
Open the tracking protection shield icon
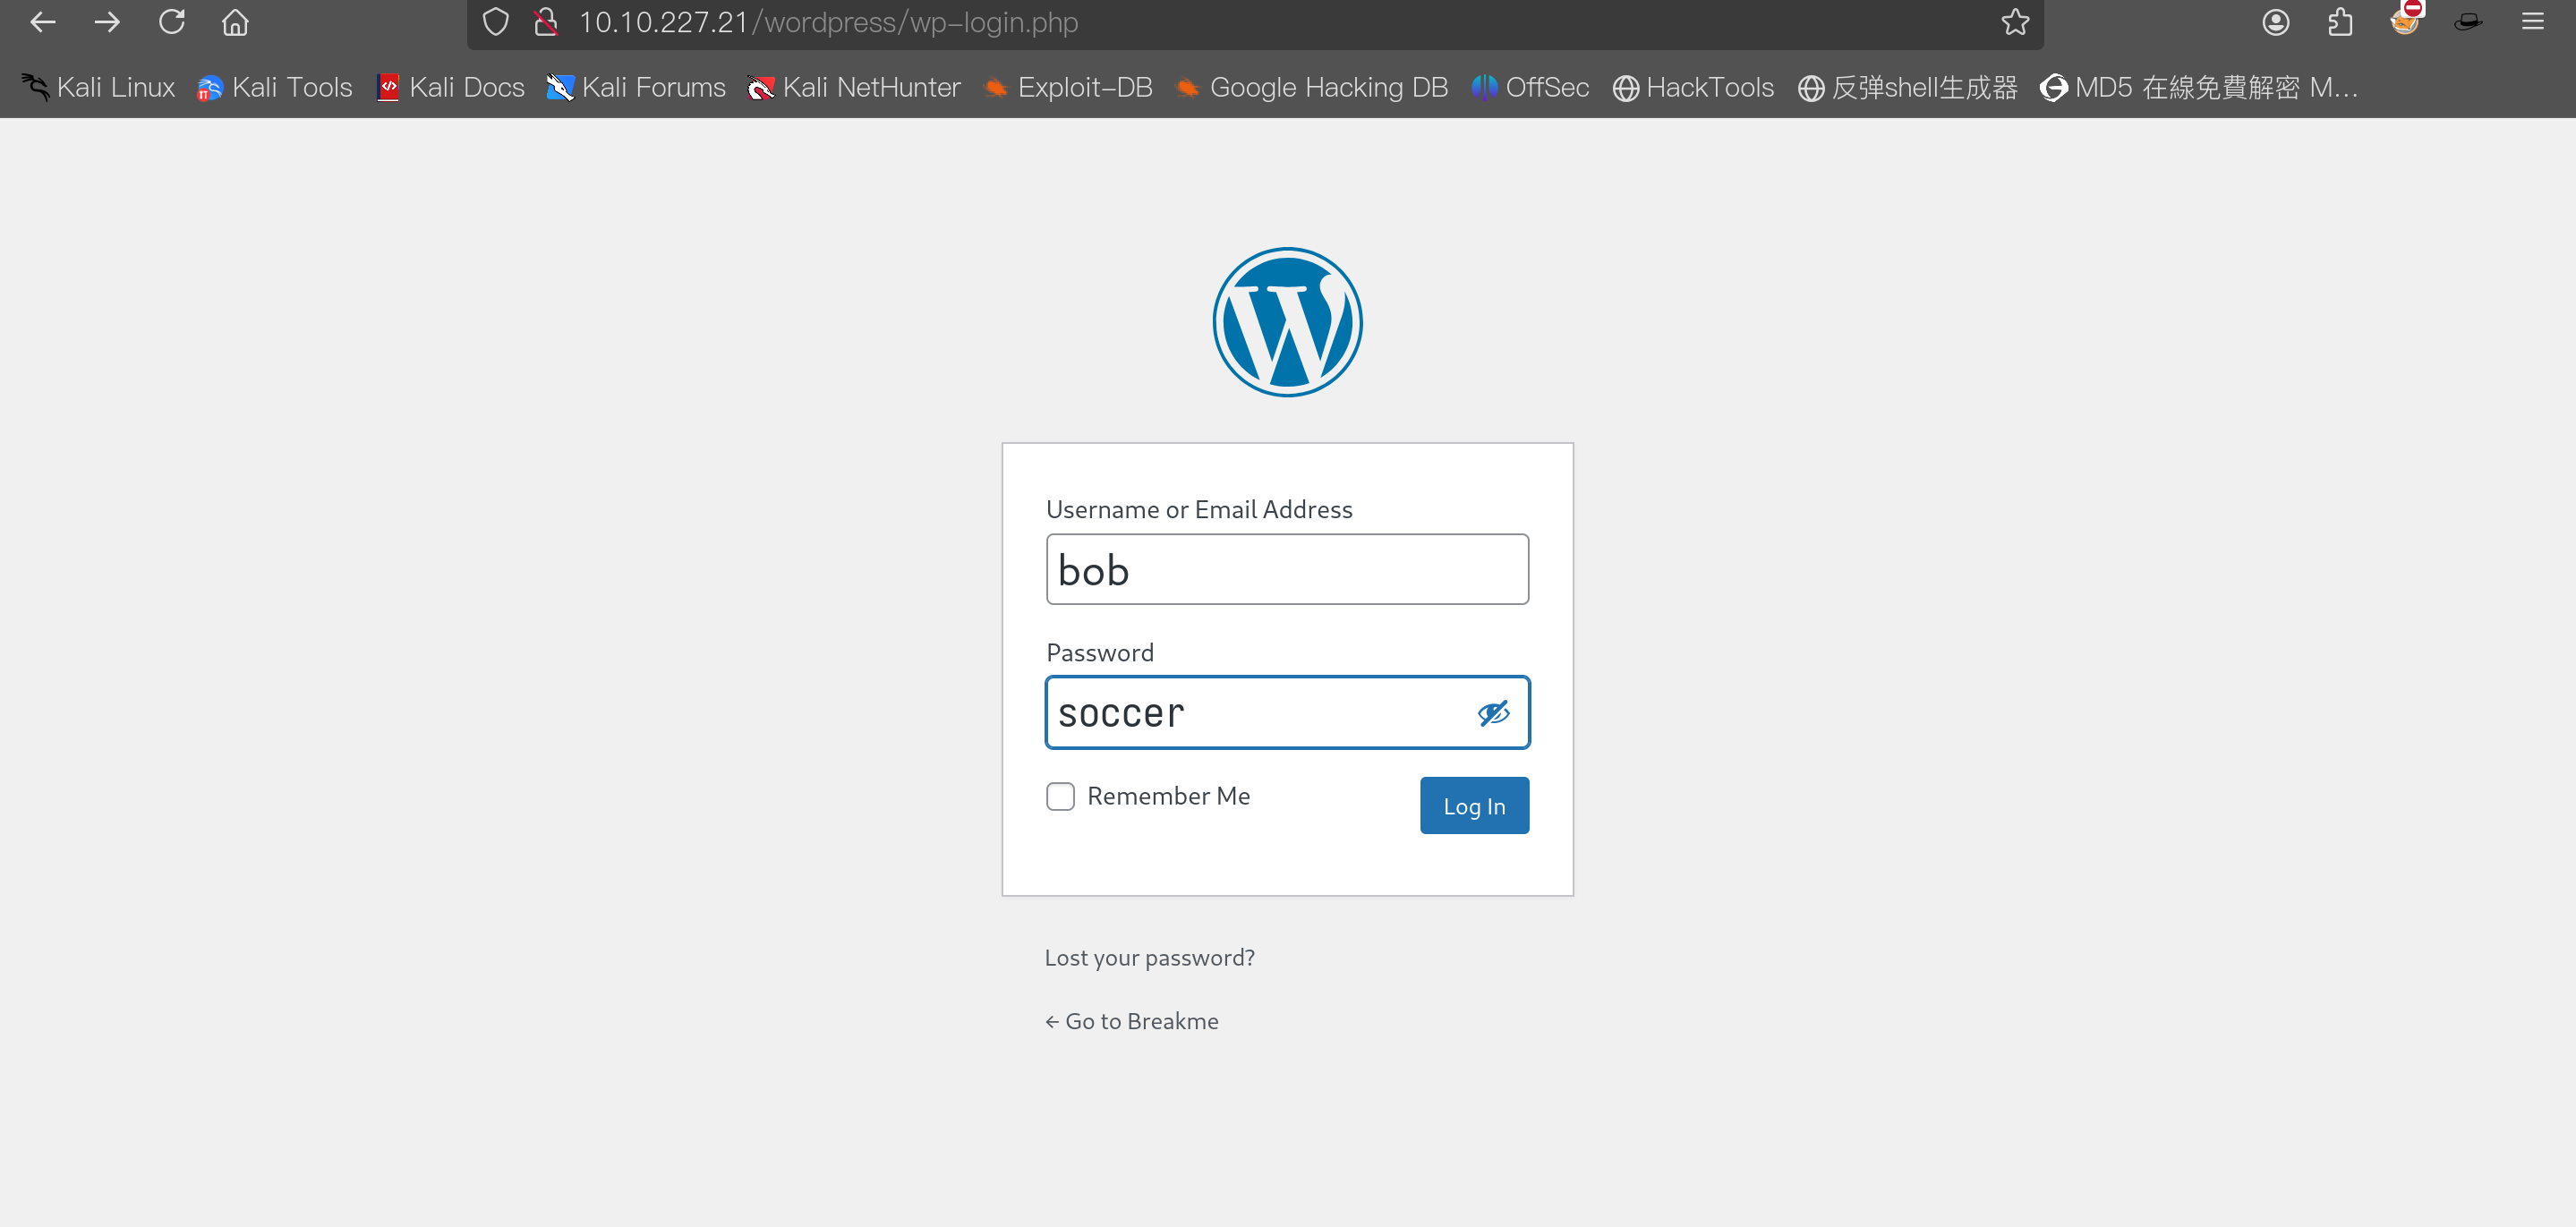496,22
